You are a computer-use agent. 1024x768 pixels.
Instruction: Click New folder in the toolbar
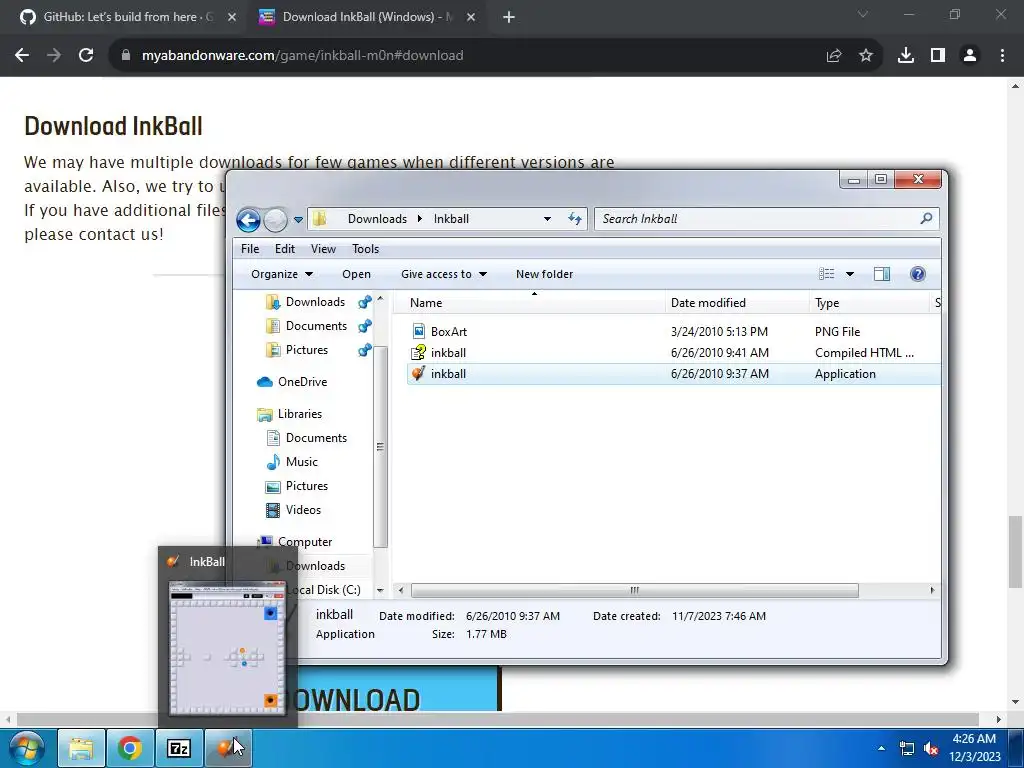pos(545,274)
